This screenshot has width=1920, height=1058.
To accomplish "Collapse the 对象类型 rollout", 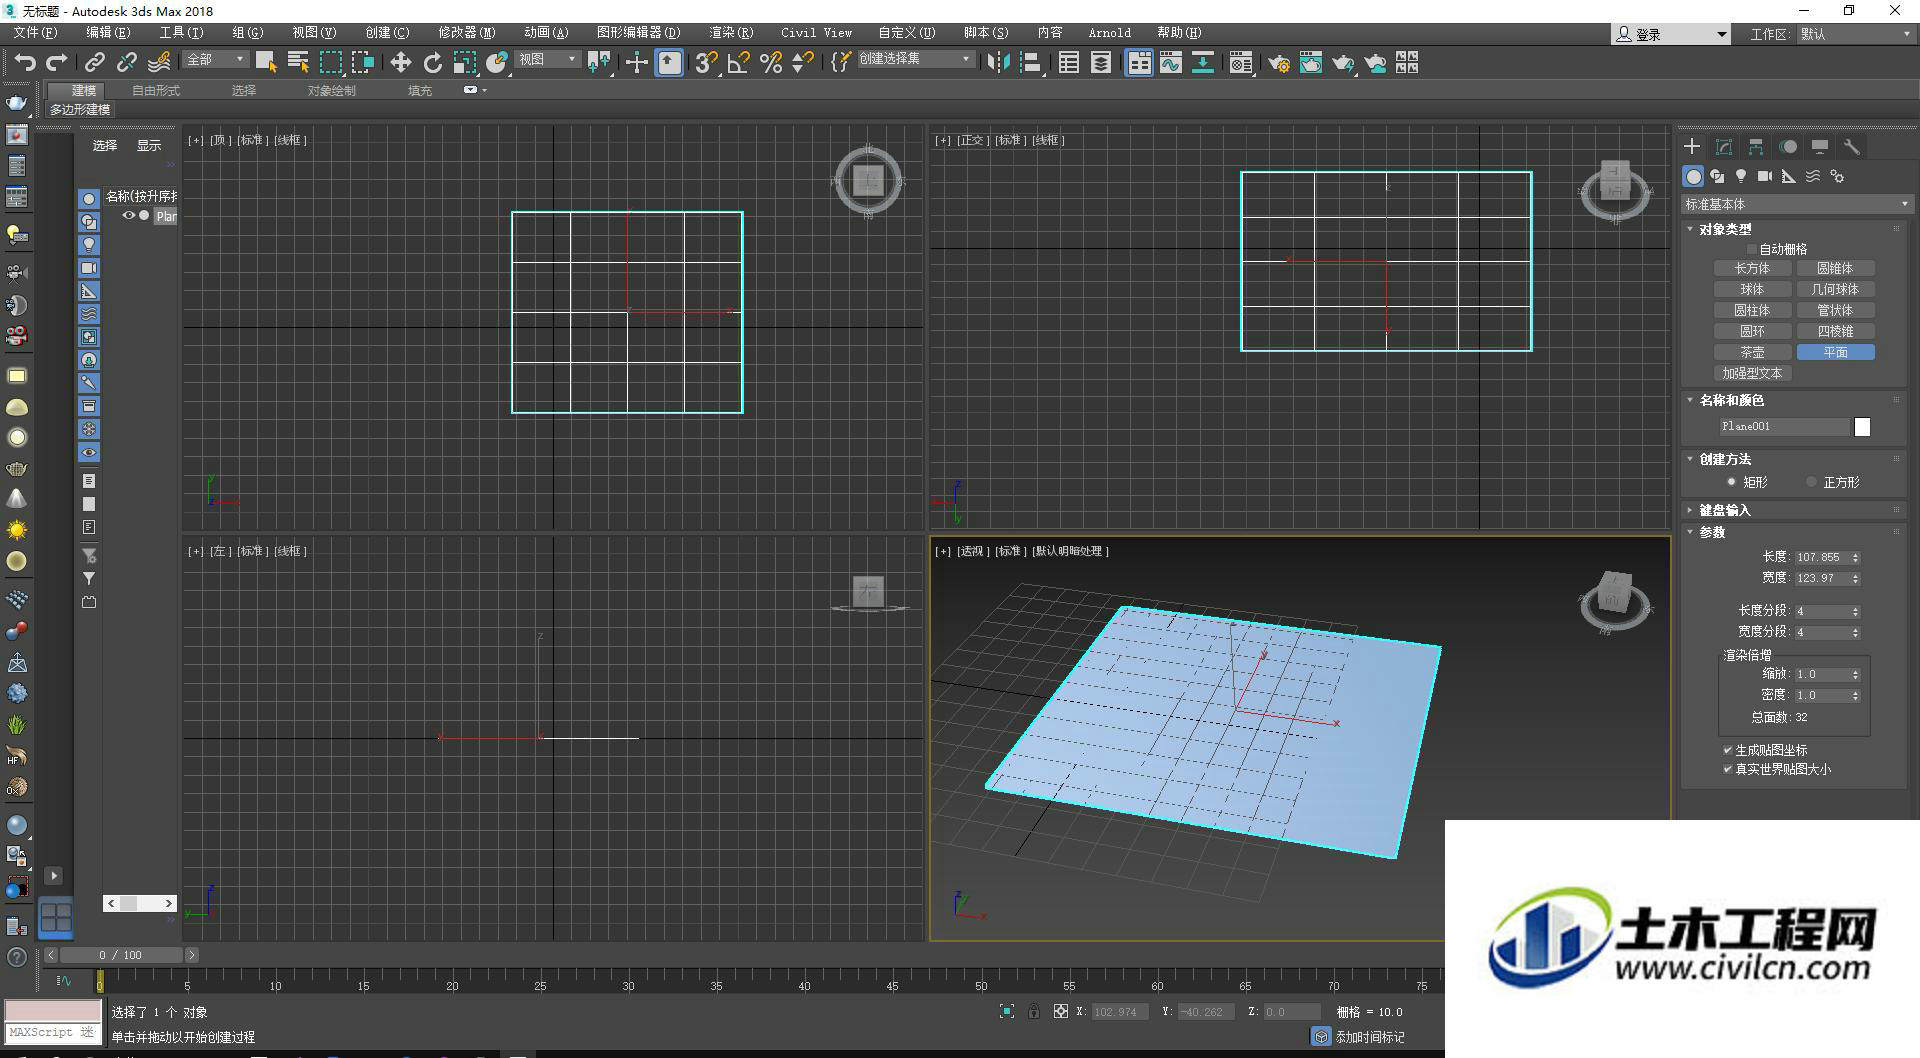I will (1724, 229).
